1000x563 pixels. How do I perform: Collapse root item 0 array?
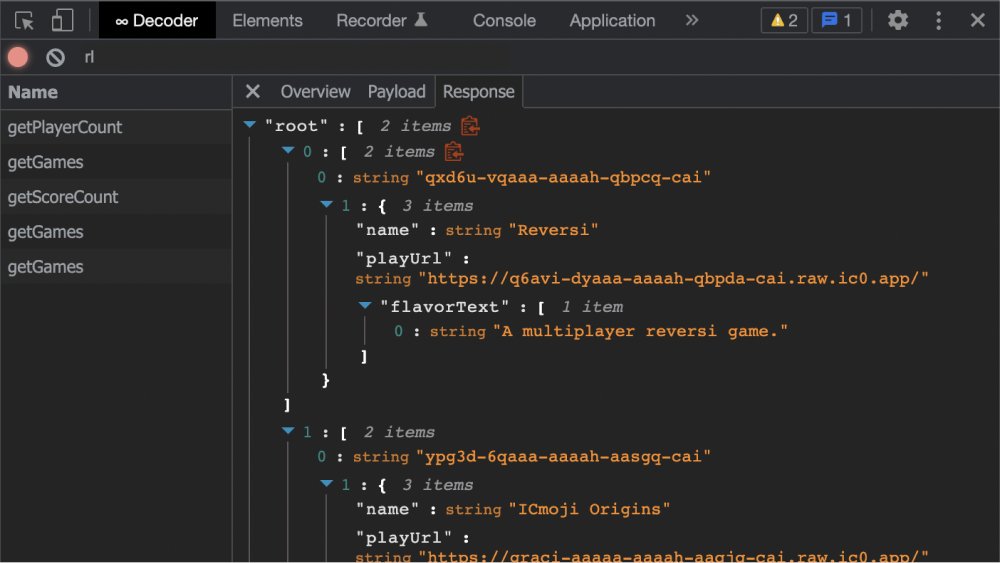288,150
